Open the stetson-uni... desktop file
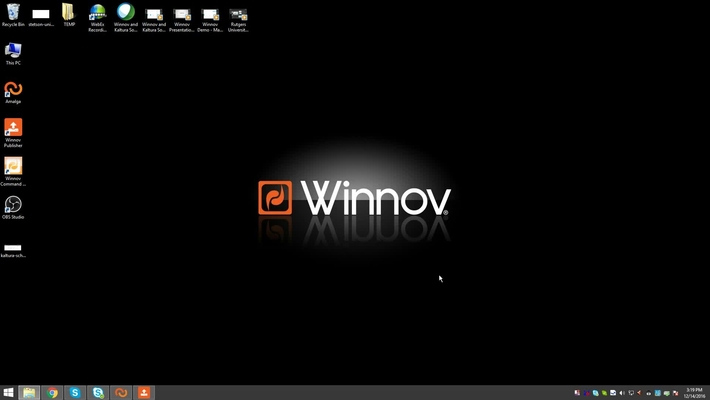 [x=41, y=17]
